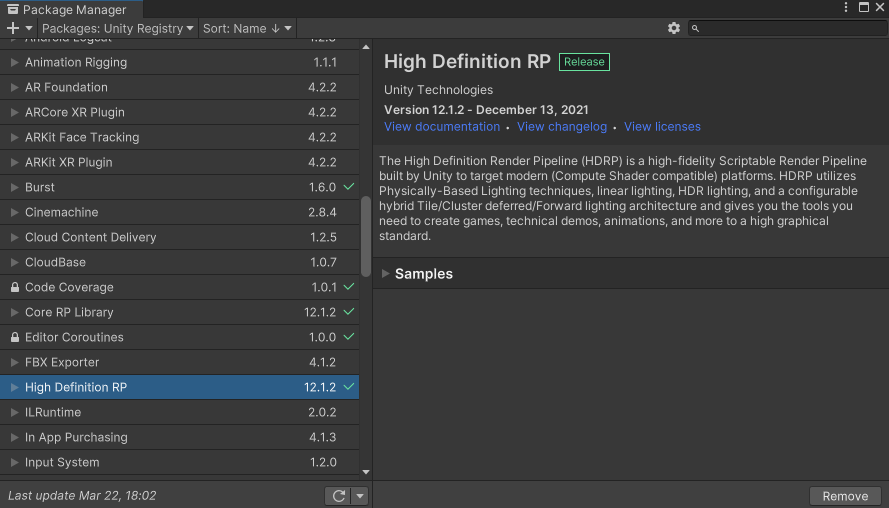The width and height of the screenshot is (889, 508).
Task: Open the Sort: Name dropdown
Action: tap(248, 29)
